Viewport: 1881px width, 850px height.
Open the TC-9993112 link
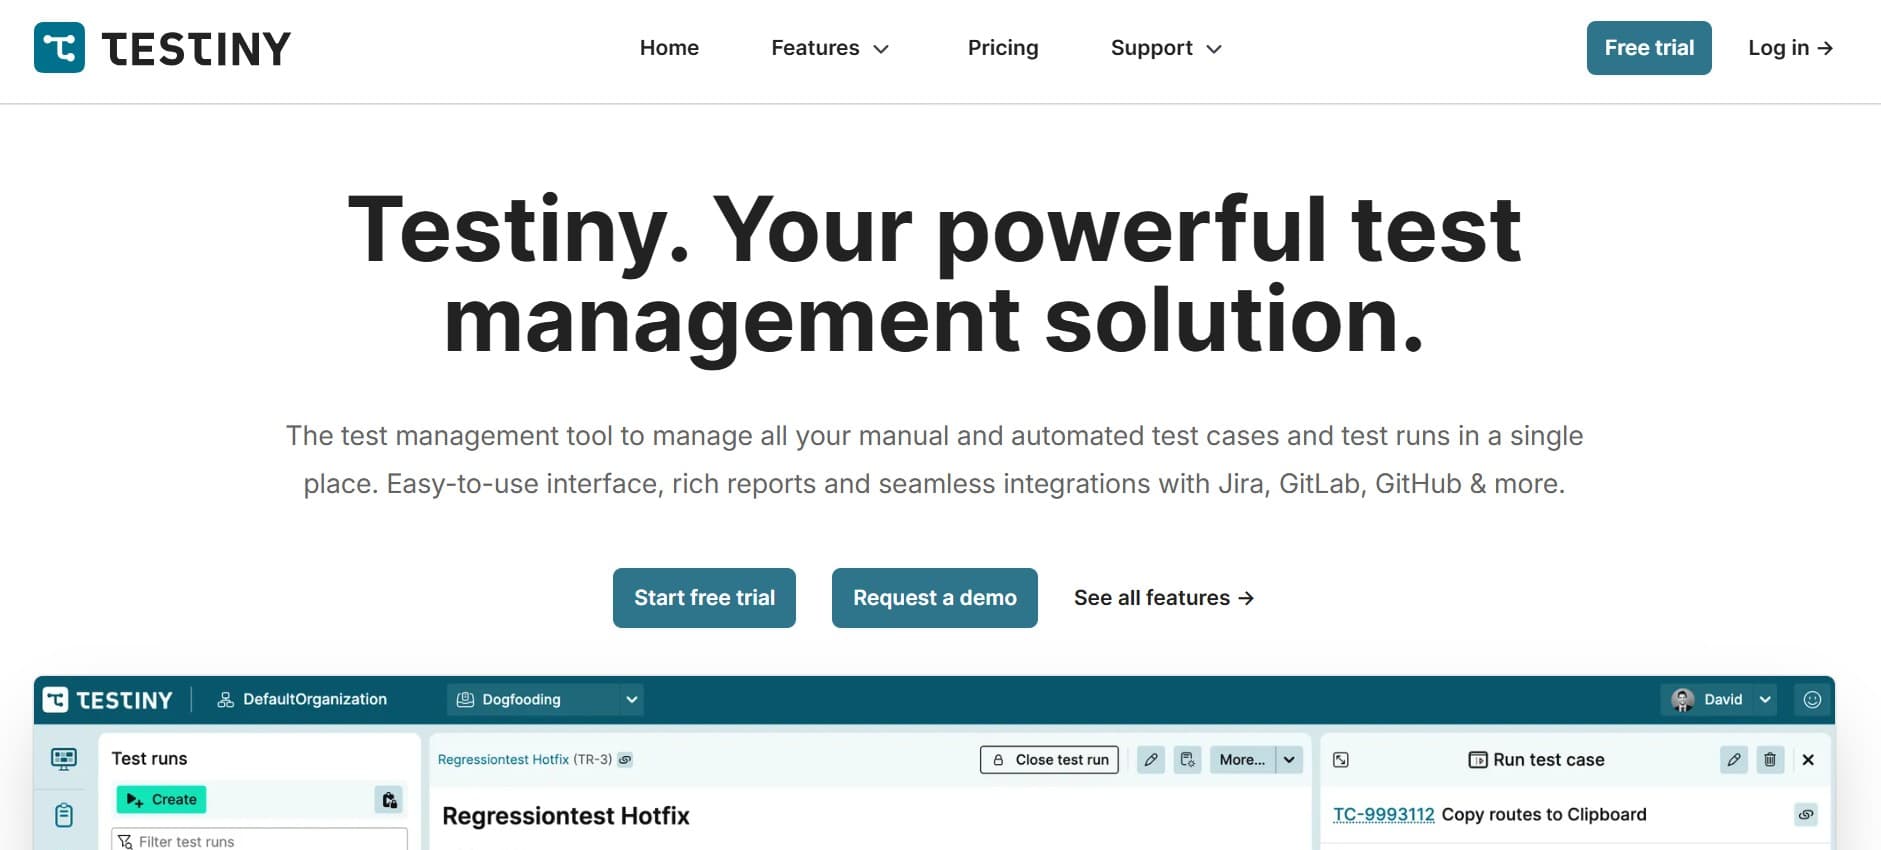click(1384, 815)
